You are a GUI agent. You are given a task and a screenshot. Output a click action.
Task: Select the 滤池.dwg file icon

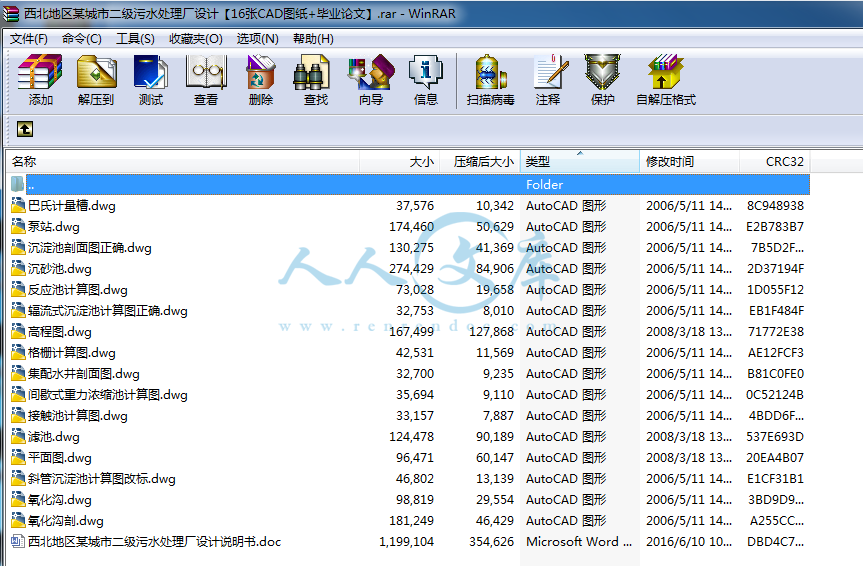[x=18, y=437]
